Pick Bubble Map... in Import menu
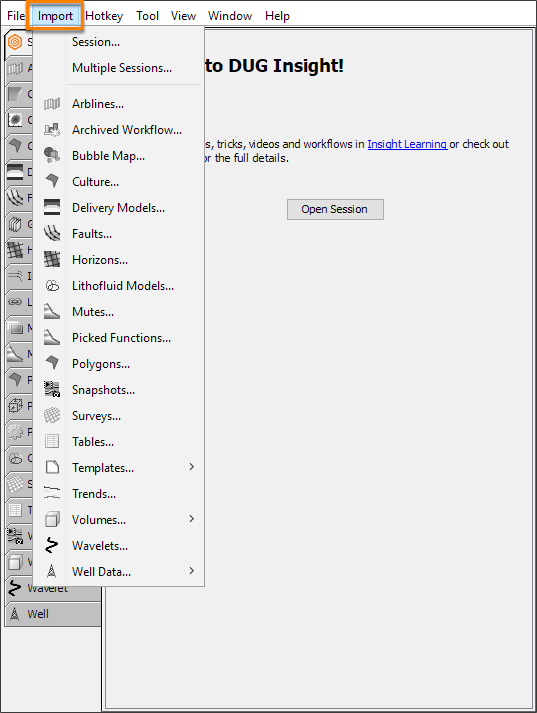Image resolution: width=537 pixels, height=713 pixels. pos(118,156)
